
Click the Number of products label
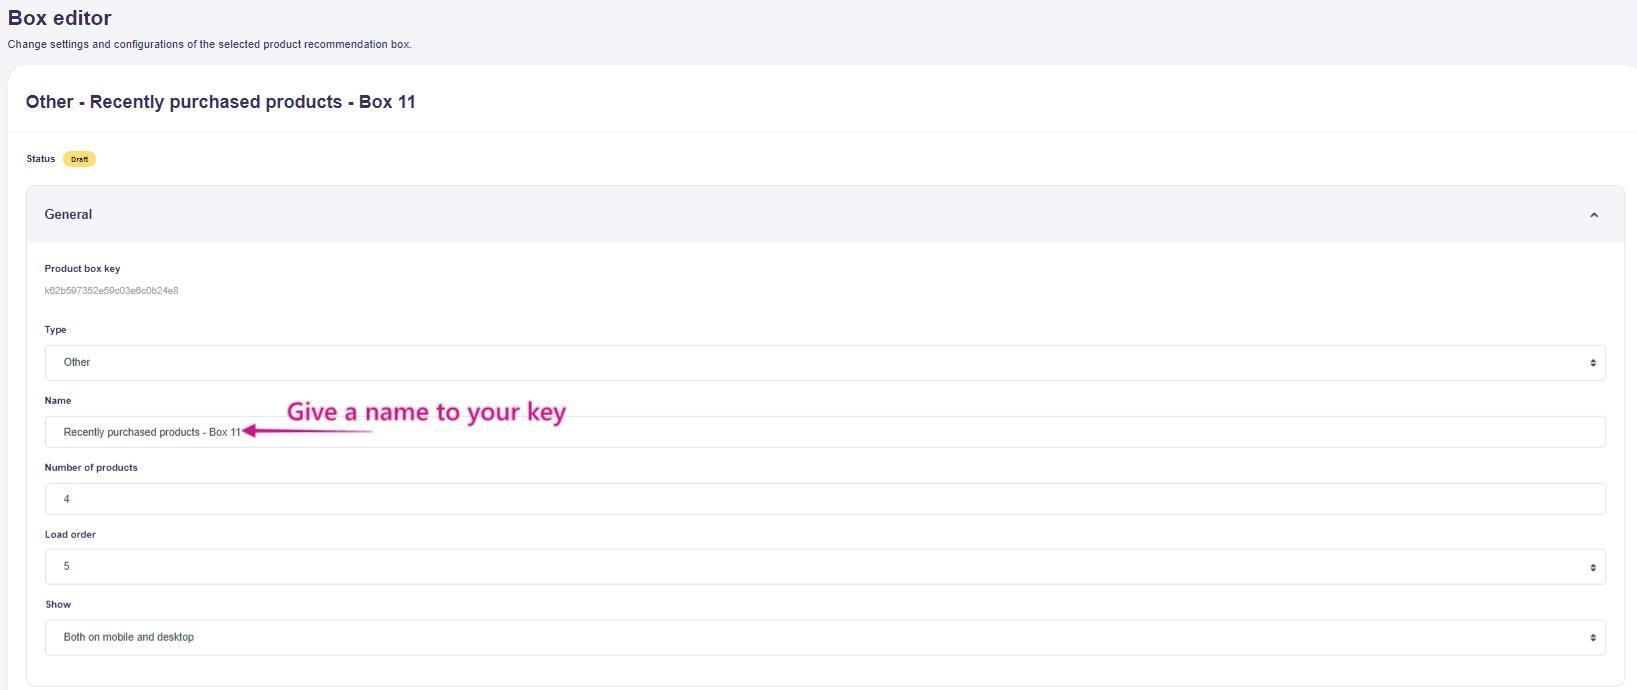click(91, 468)
